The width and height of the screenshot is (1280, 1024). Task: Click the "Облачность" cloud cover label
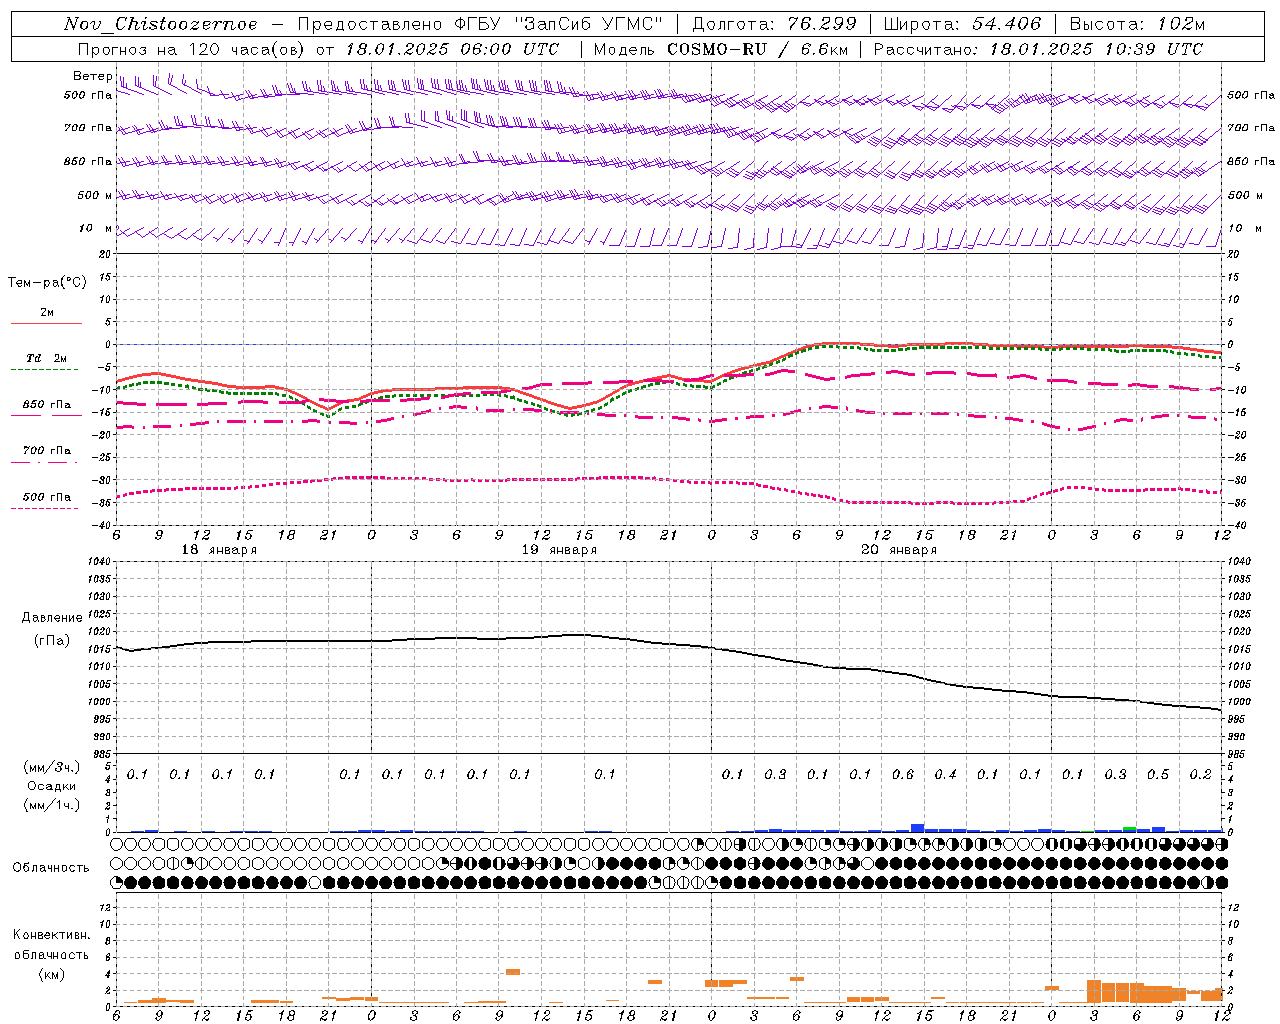(51, 868)
